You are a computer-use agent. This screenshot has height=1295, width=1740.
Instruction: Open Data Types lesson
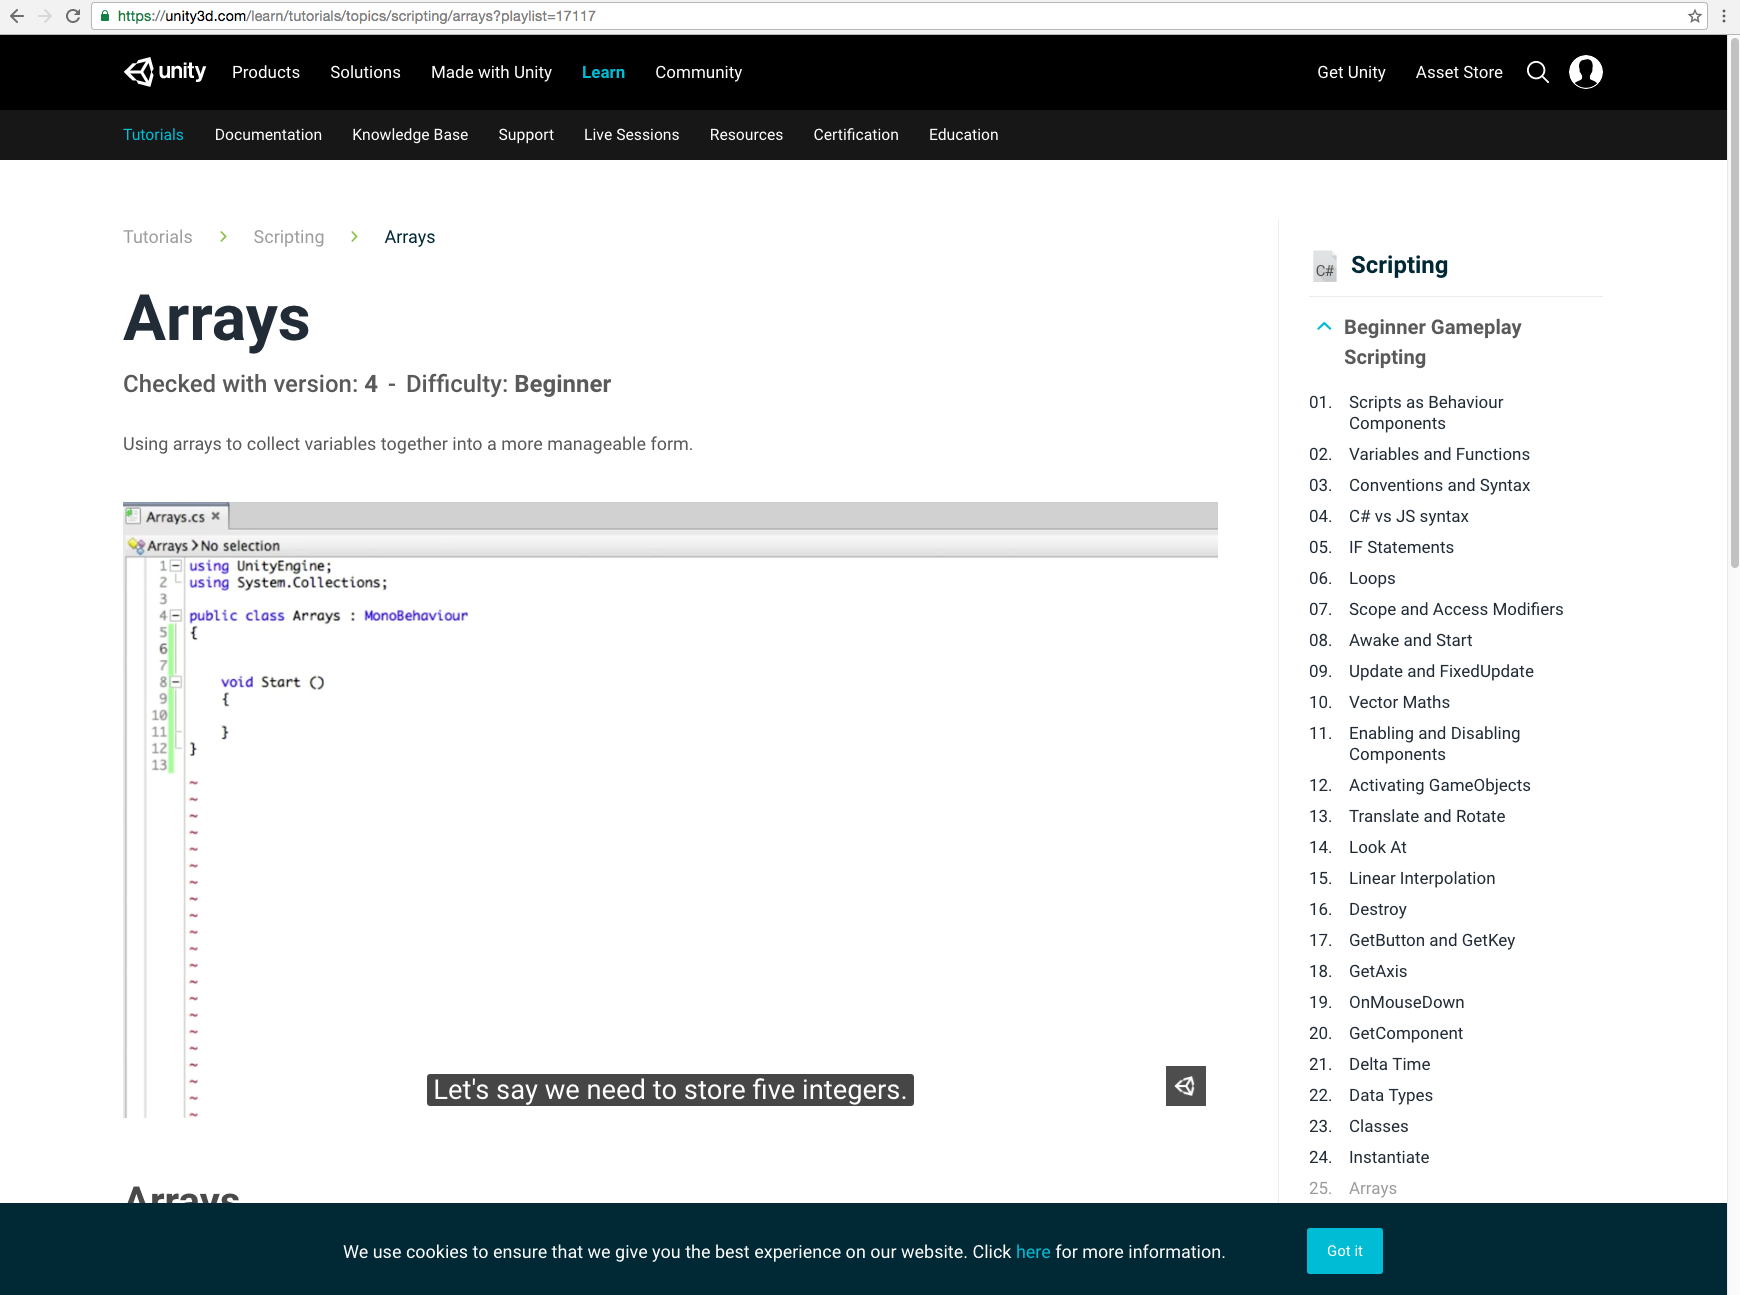pos(1390,1095)
